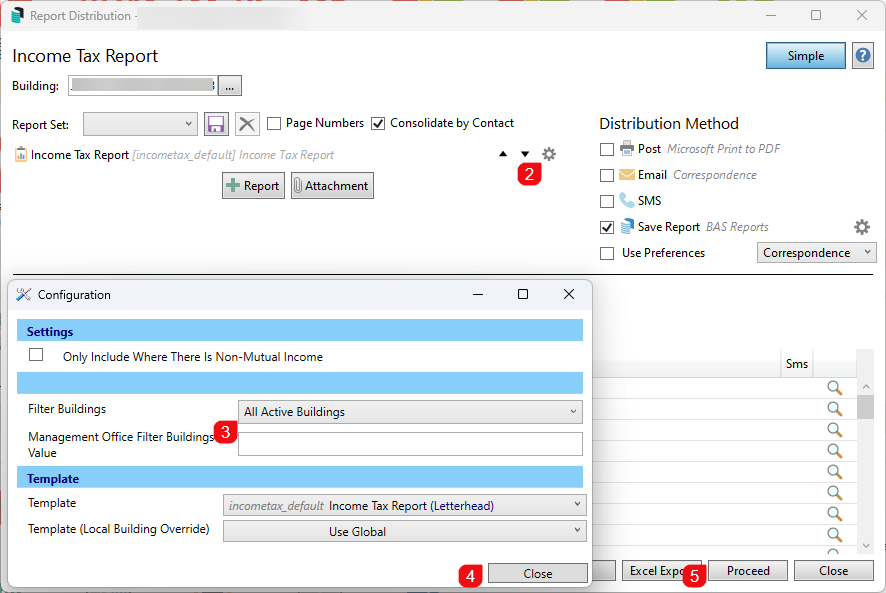886x593 pixels.
Task: Click the Save Report database icon
Action: 627,226
